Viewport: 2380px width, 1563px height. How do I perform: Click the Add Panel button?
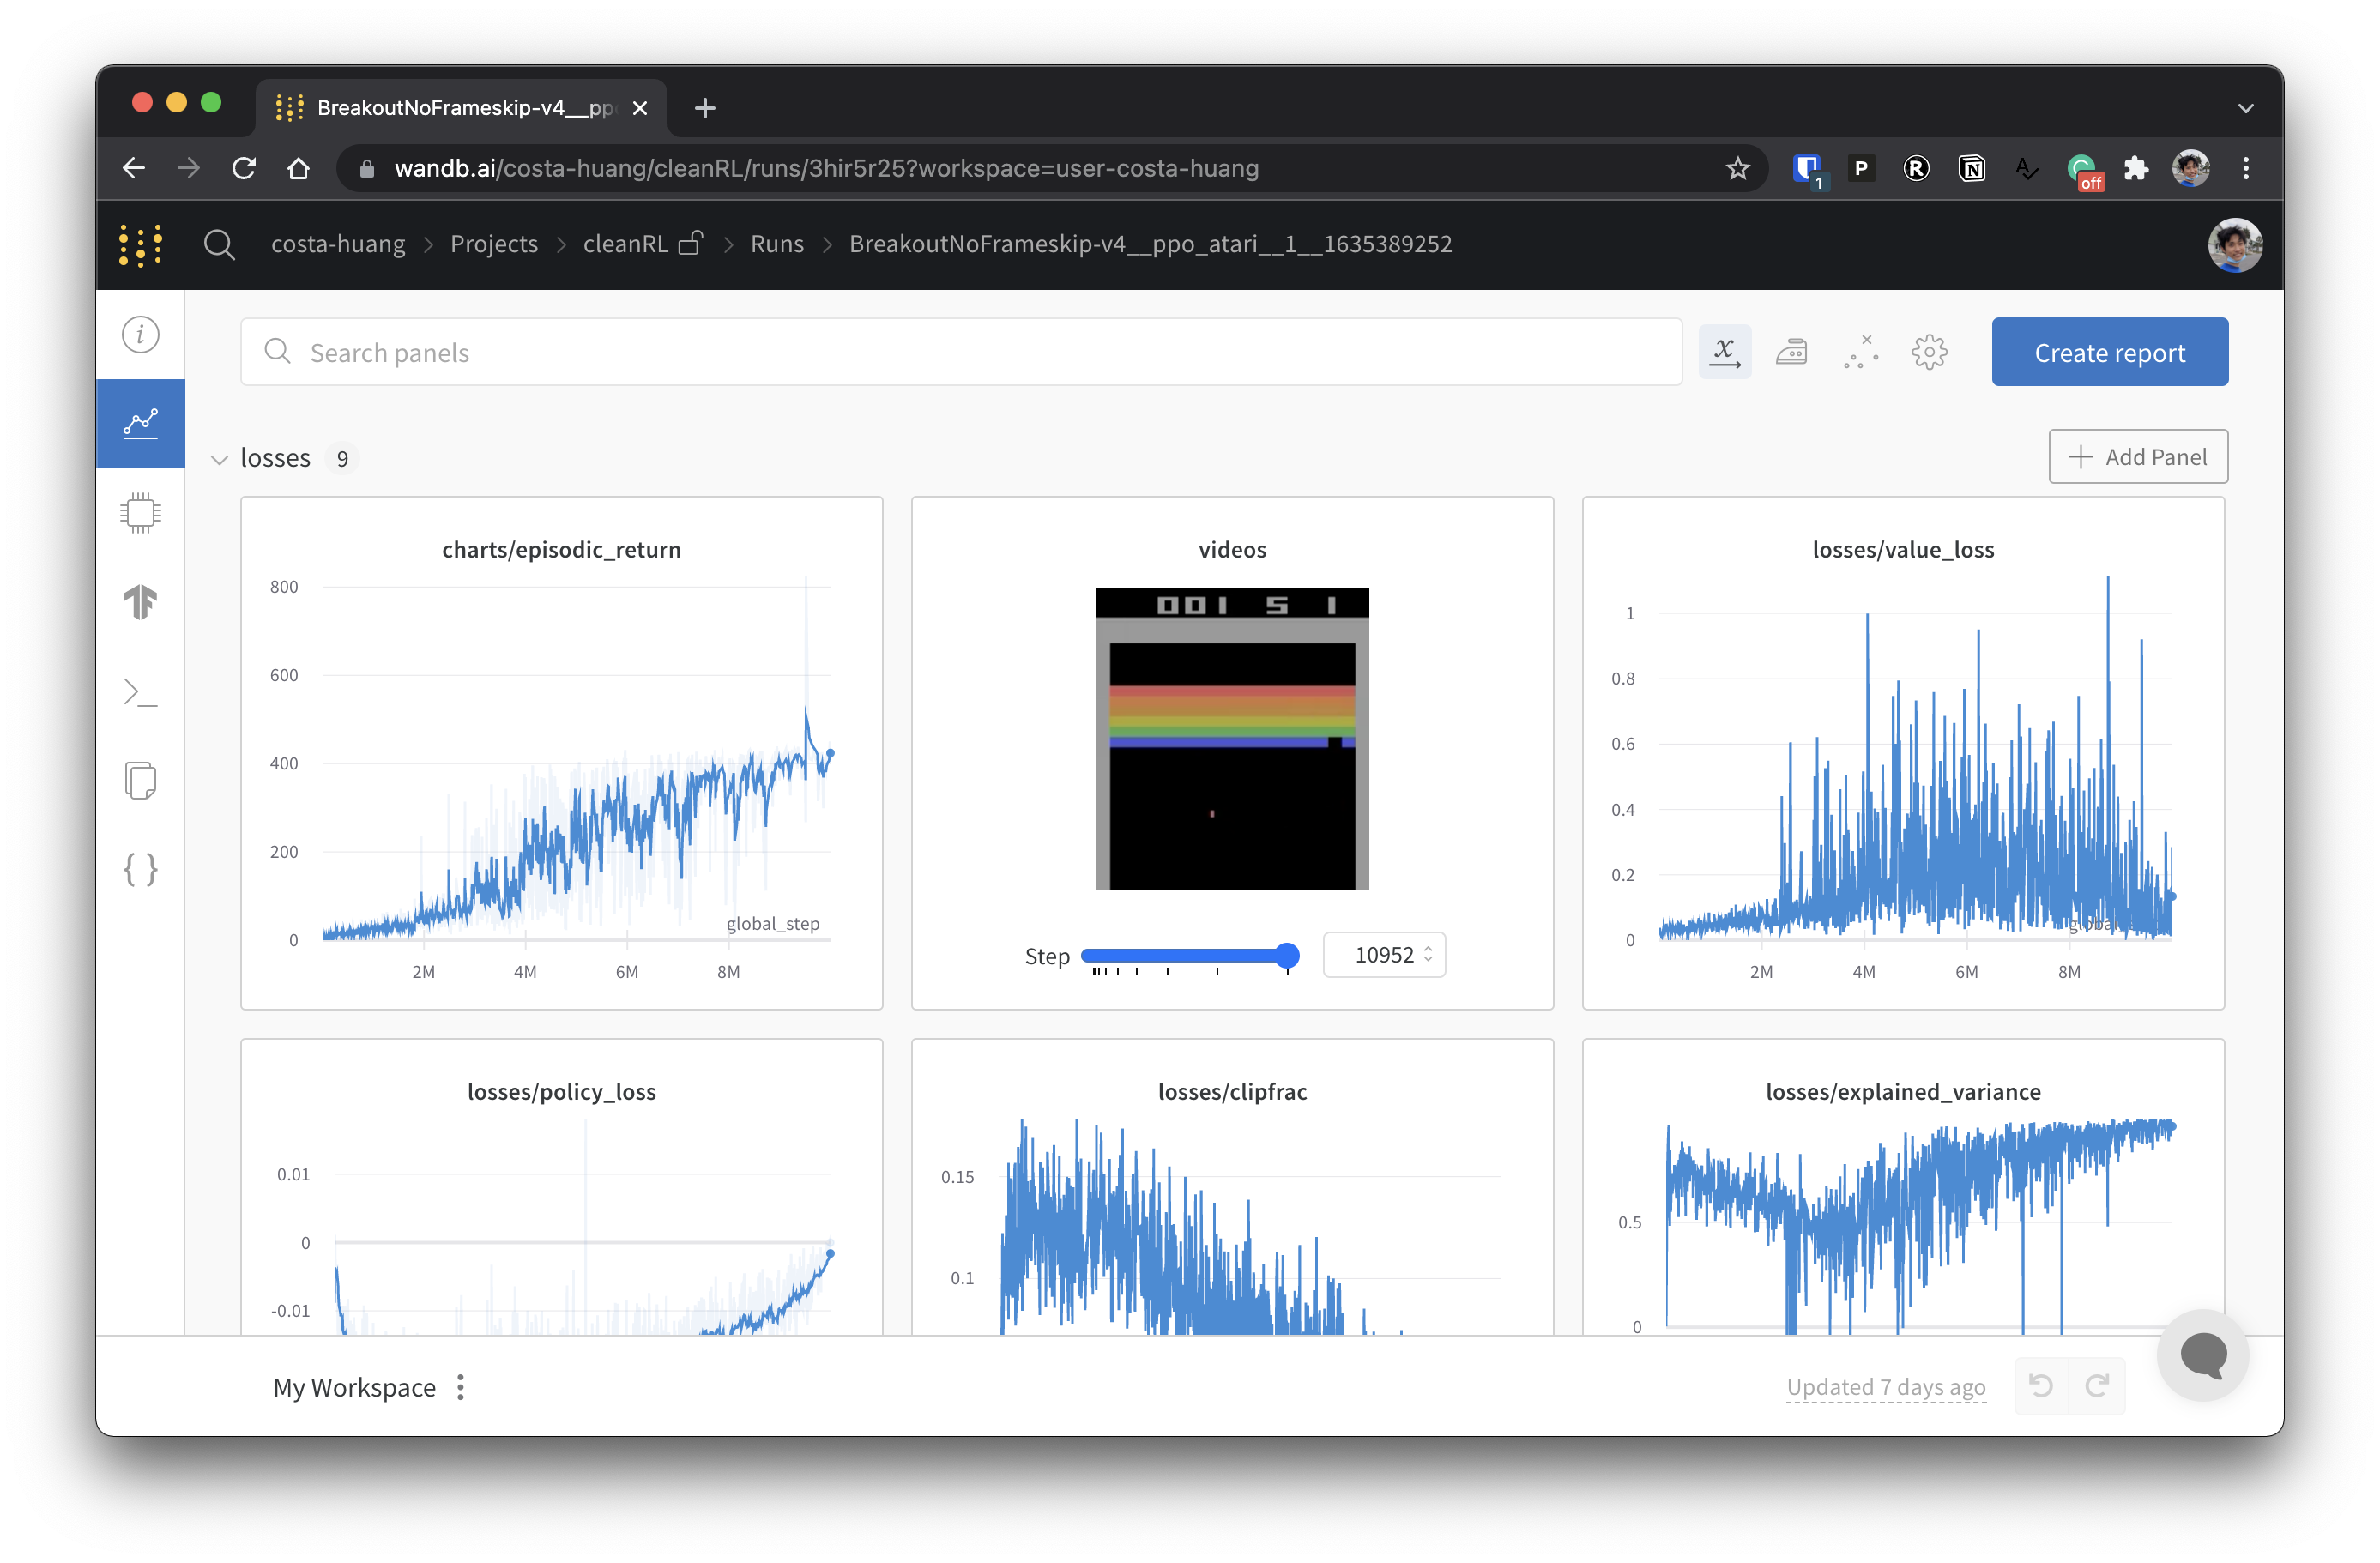pos(2137,457)
